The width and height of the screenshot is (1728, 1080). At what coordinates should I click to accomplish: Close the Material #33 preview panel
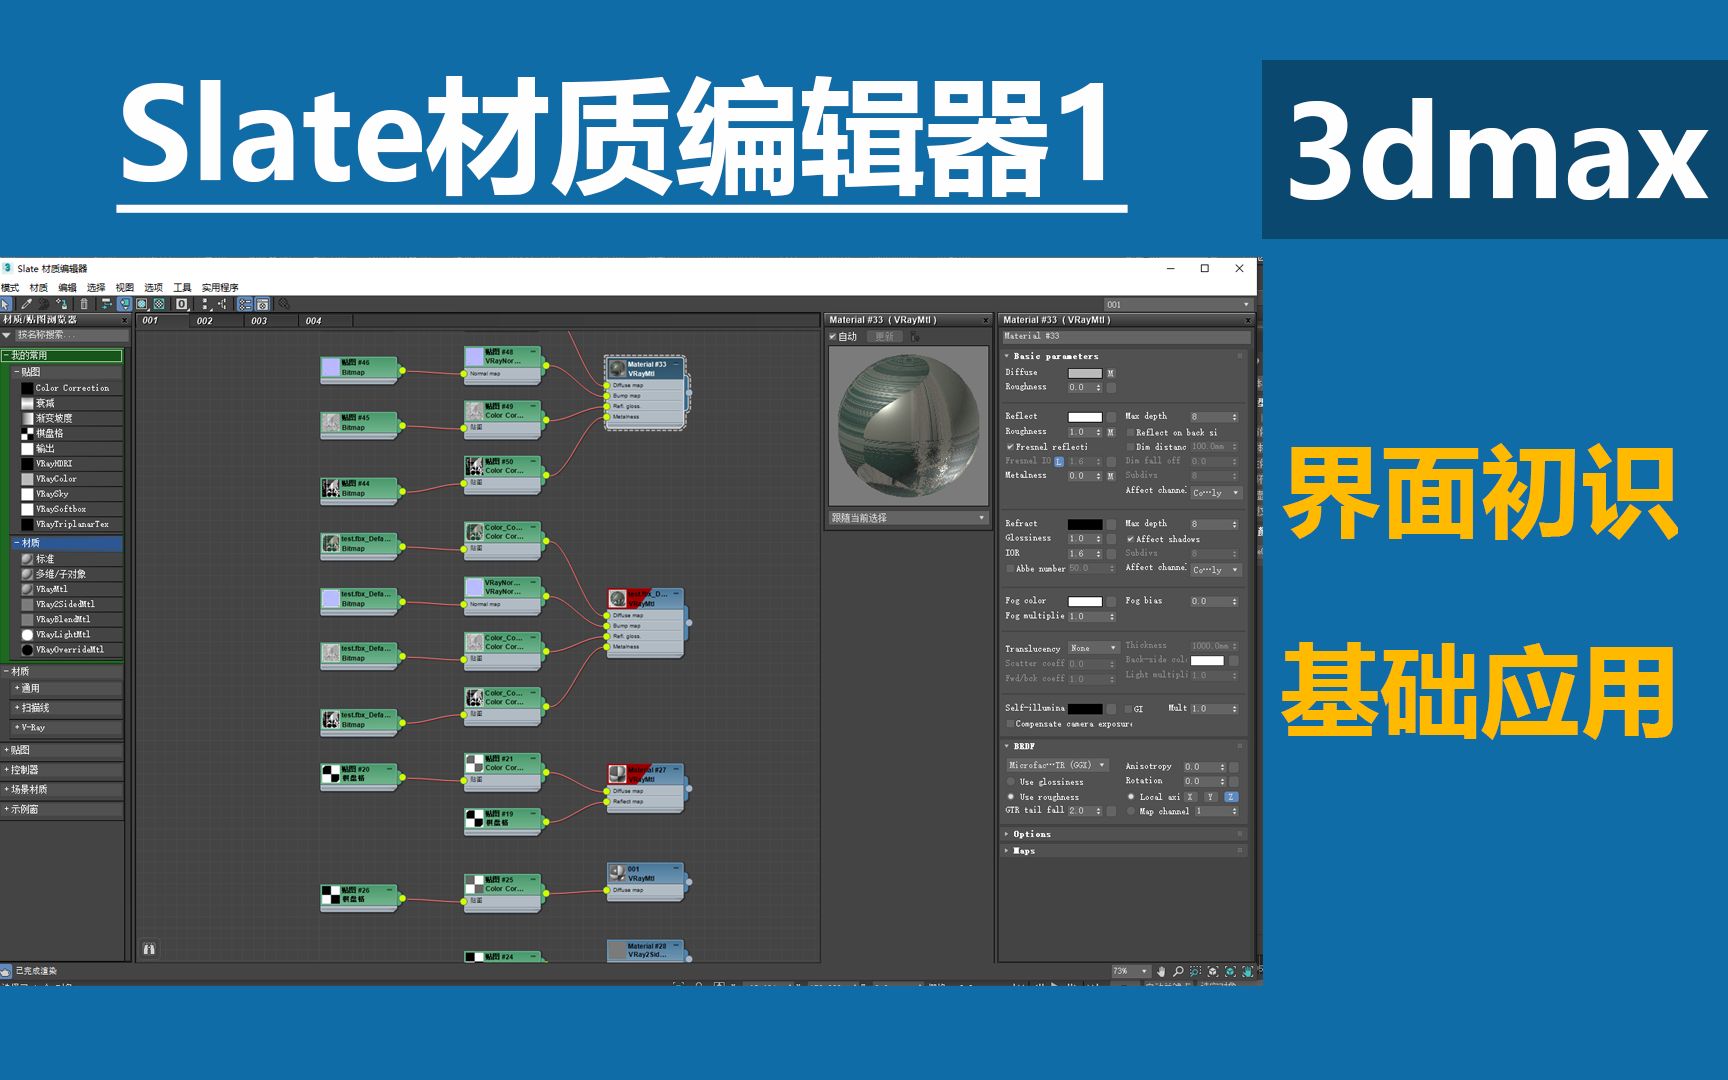(985, 320)
